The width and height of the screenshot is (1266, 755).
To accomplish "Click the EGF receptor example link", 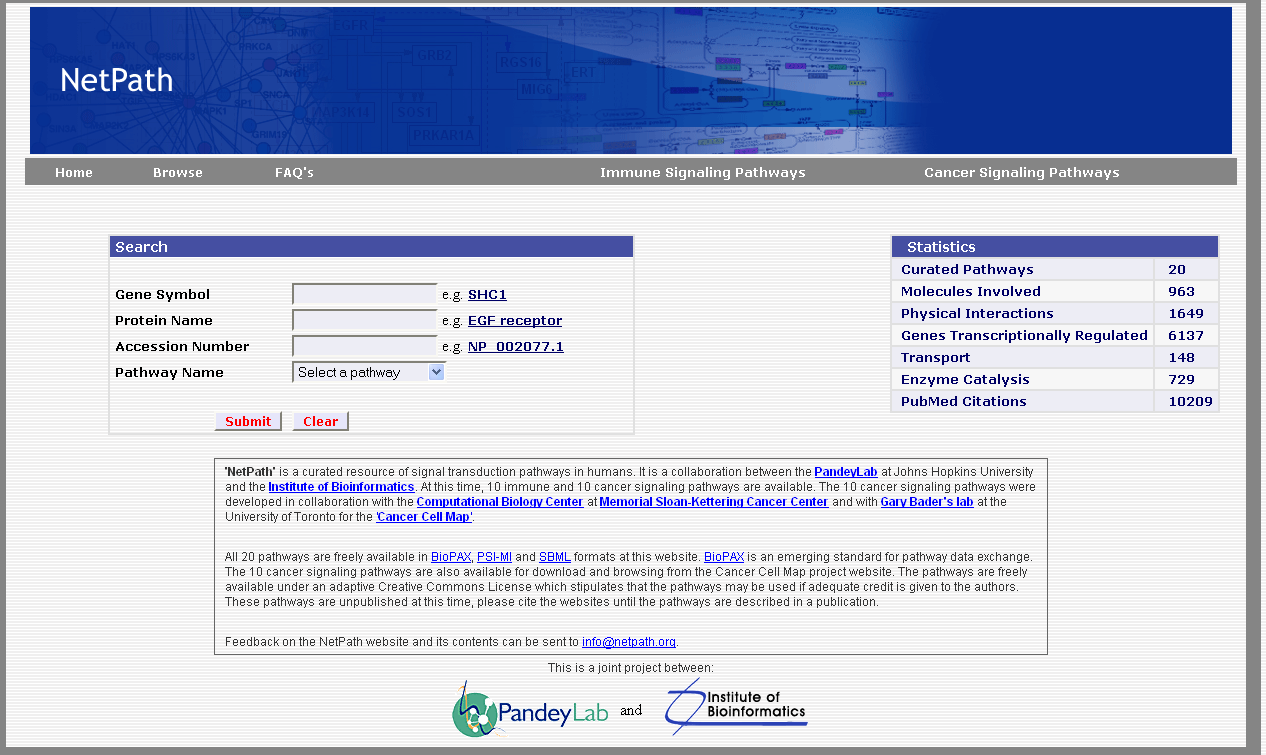I will click(x=515, y=321).
